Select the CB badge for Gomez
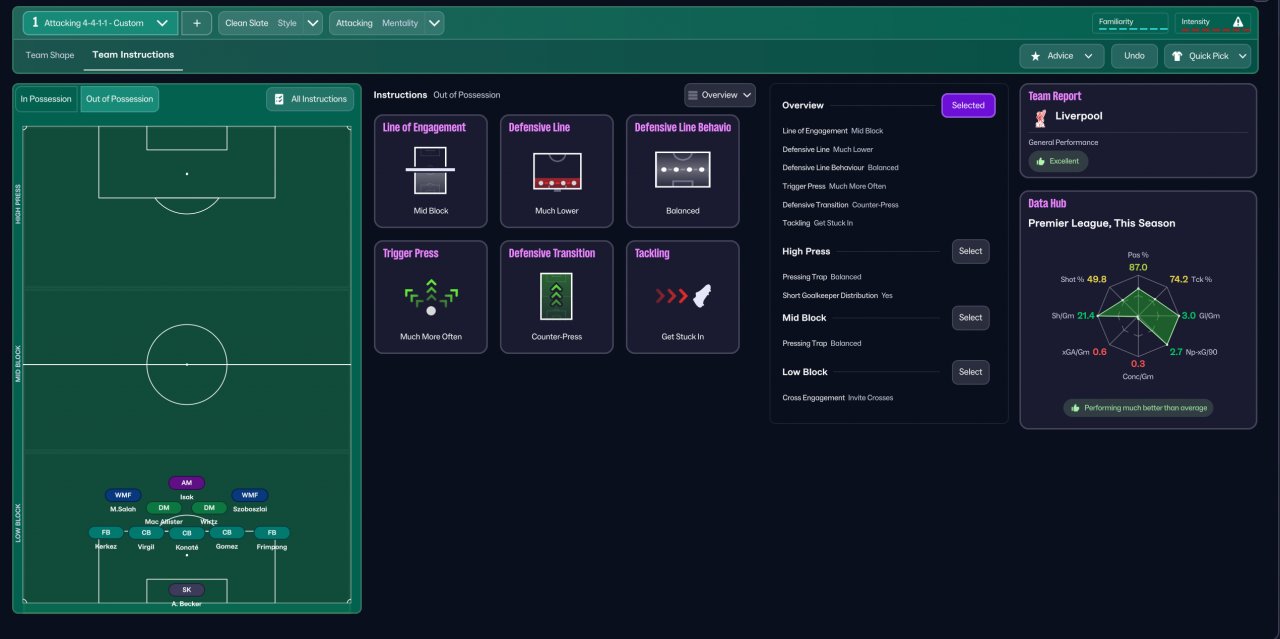This screenshot has height=639, width=1280. (x=227, y=533)
